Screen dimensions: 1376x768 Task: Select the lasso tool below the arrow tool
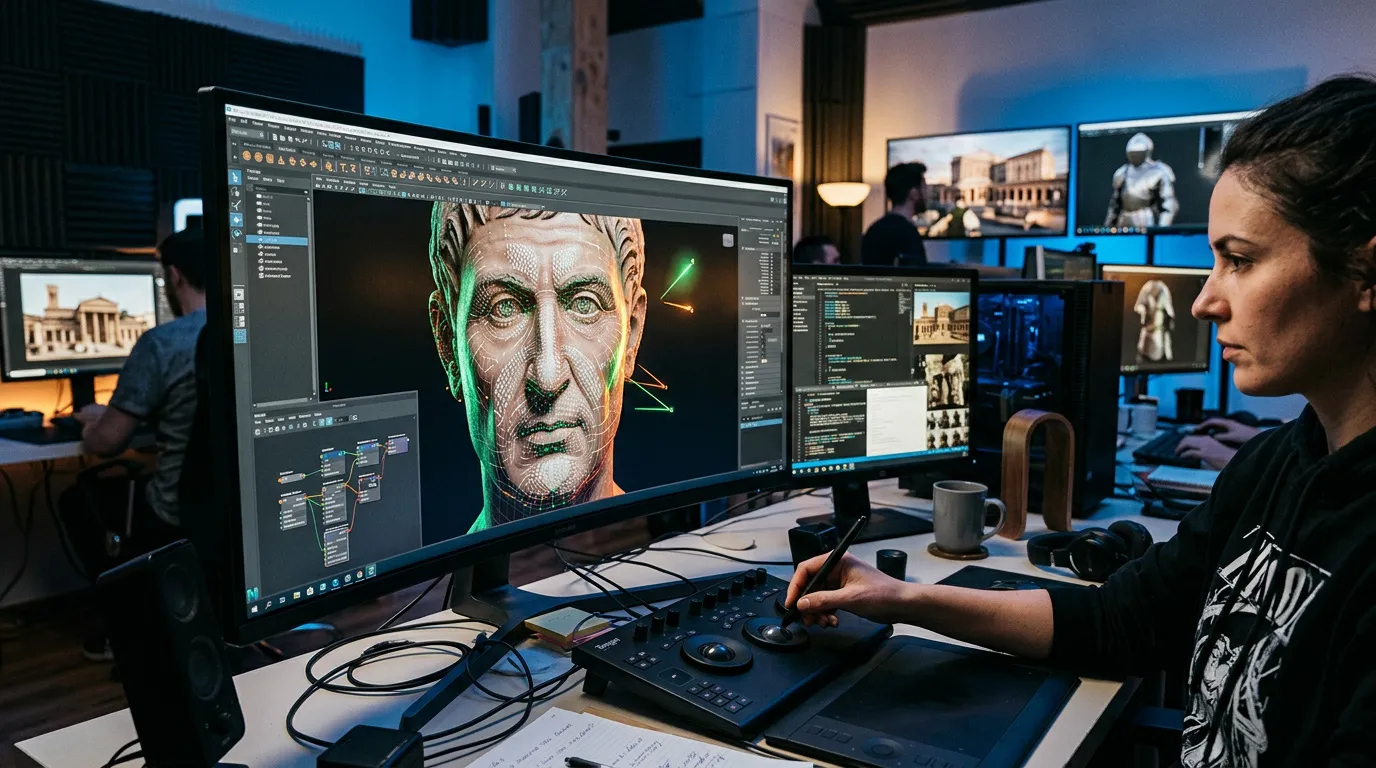point(235,192)
